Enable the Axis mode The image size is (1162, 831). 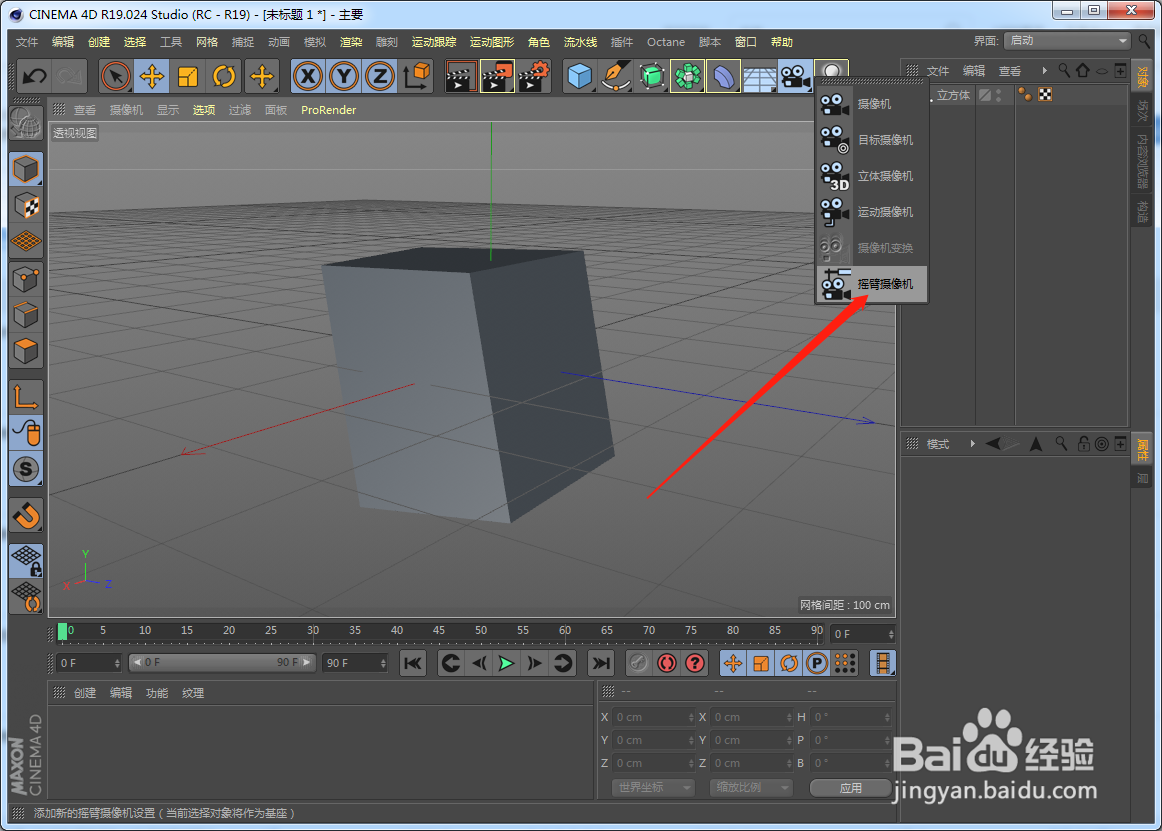pos(26,397)
